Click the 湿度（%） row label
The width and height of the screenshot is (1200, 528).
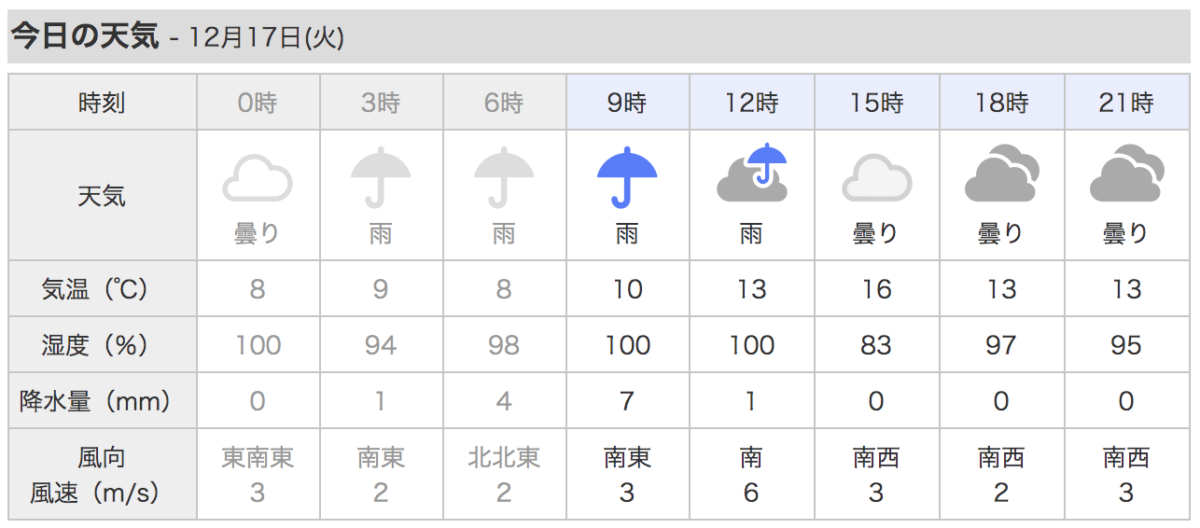pyautogui.click(x=102, y=345)
